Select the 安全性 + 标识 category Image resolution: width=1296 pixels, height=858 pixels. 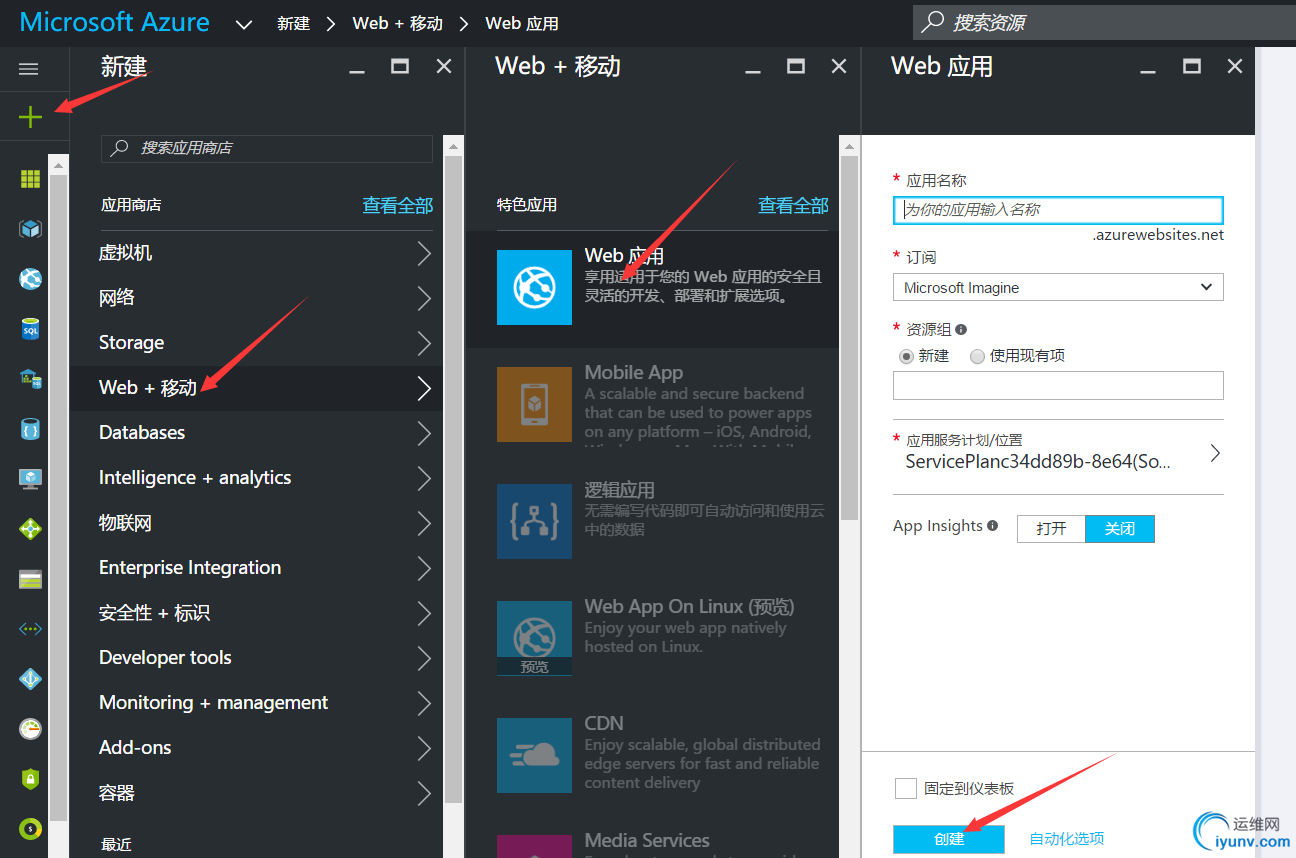click(x=256, y=613)
